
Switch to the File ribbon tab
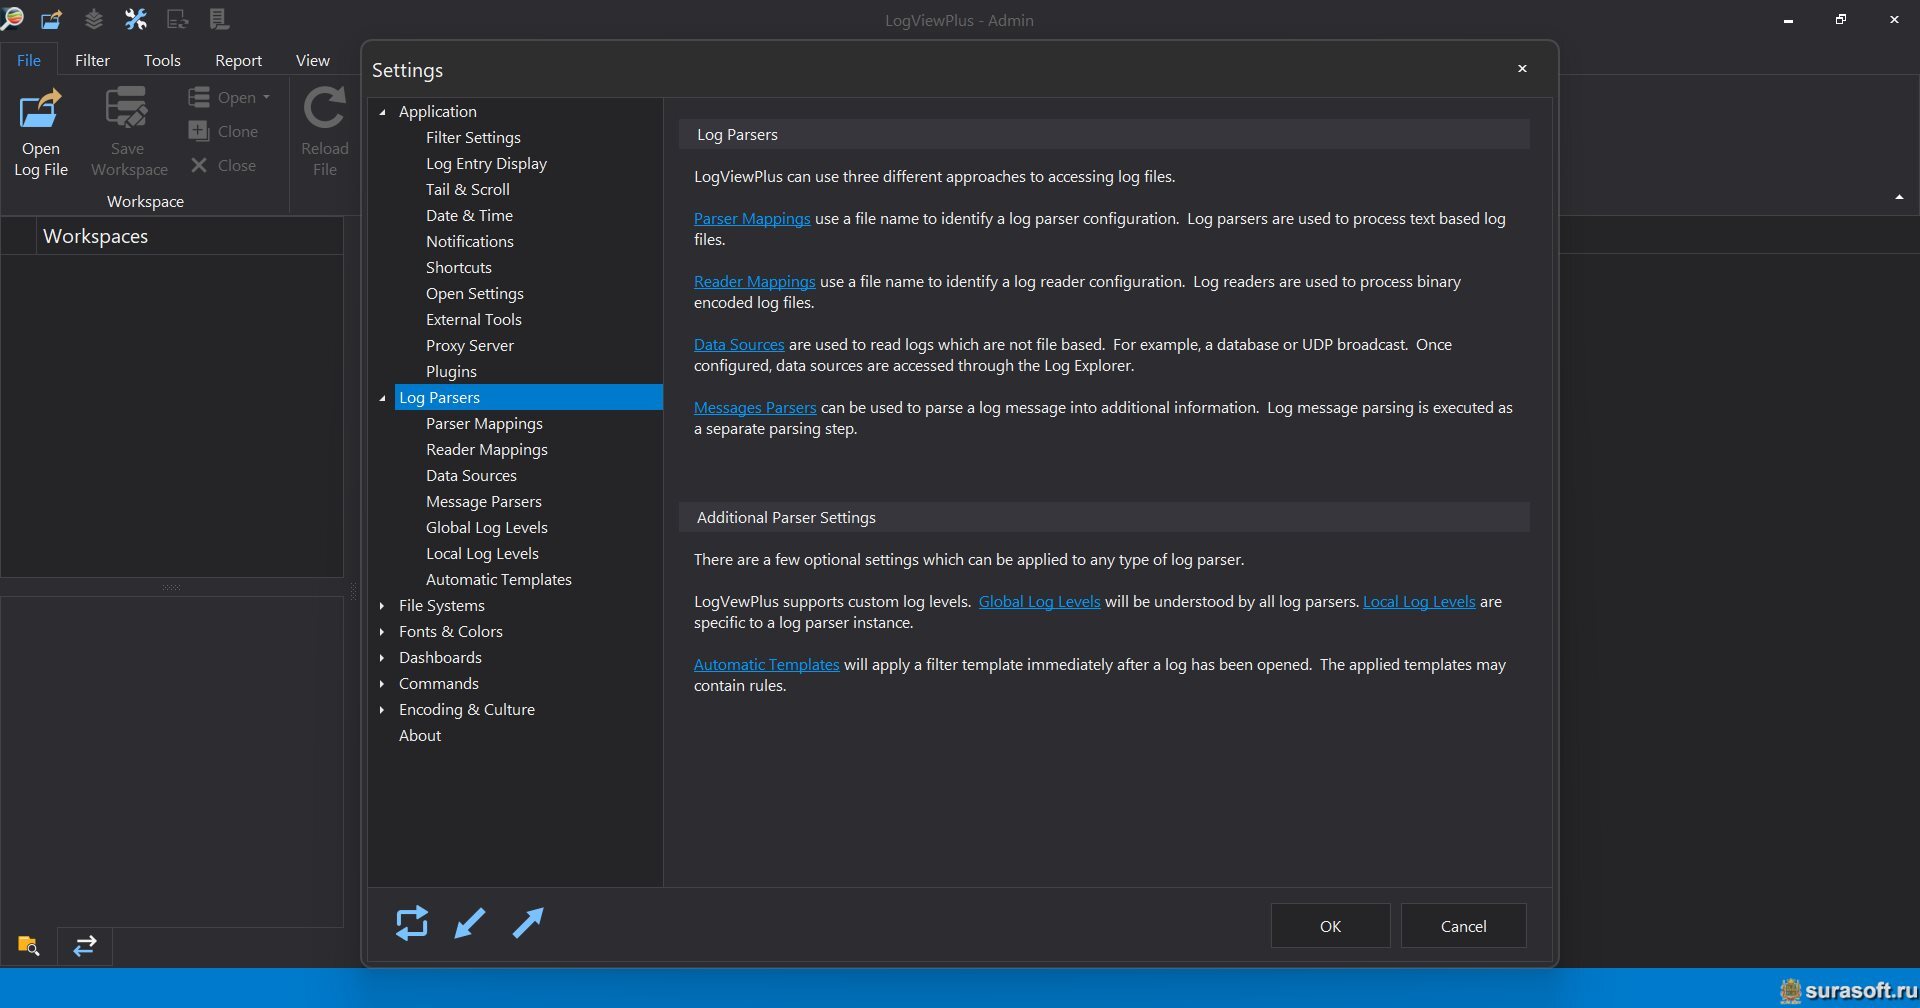[29, 60]
